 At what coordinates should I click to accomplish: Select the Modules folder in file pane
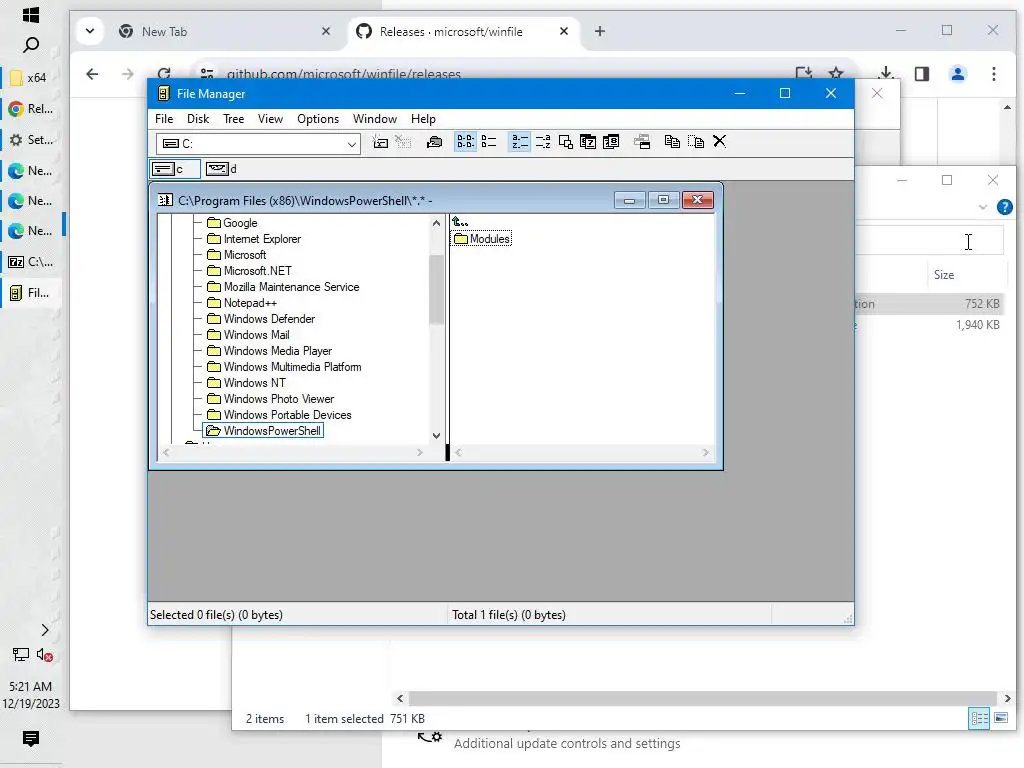point(482,239)
